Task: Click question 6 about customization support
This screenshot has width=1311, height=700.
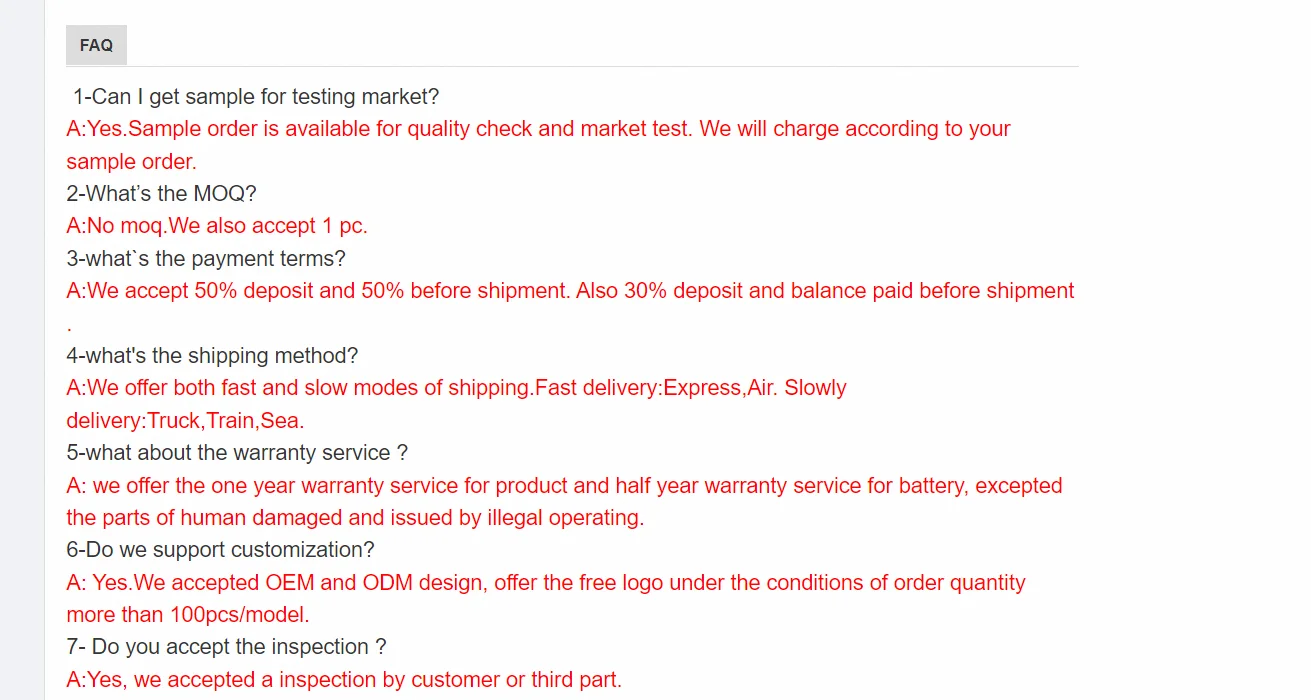Action: point(220,549)
